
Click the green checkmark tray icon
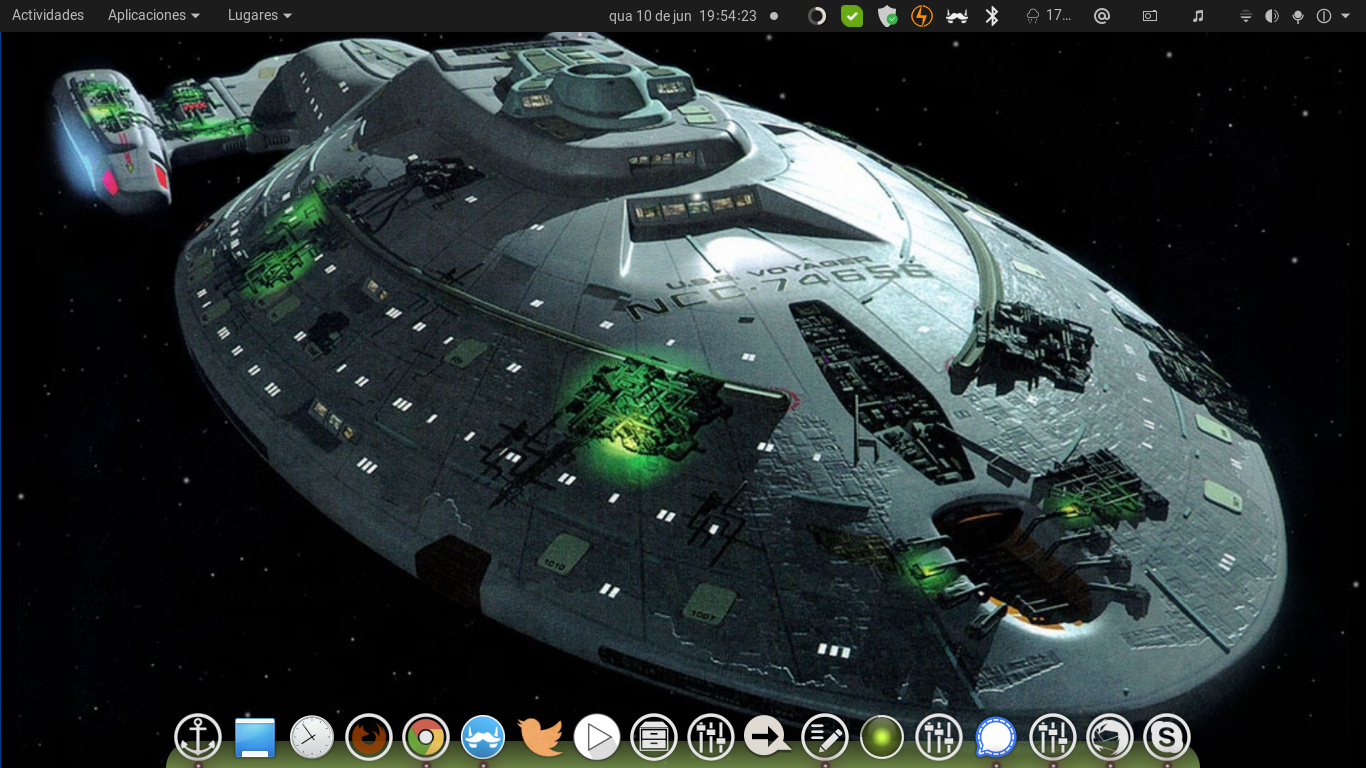point(852,16)
